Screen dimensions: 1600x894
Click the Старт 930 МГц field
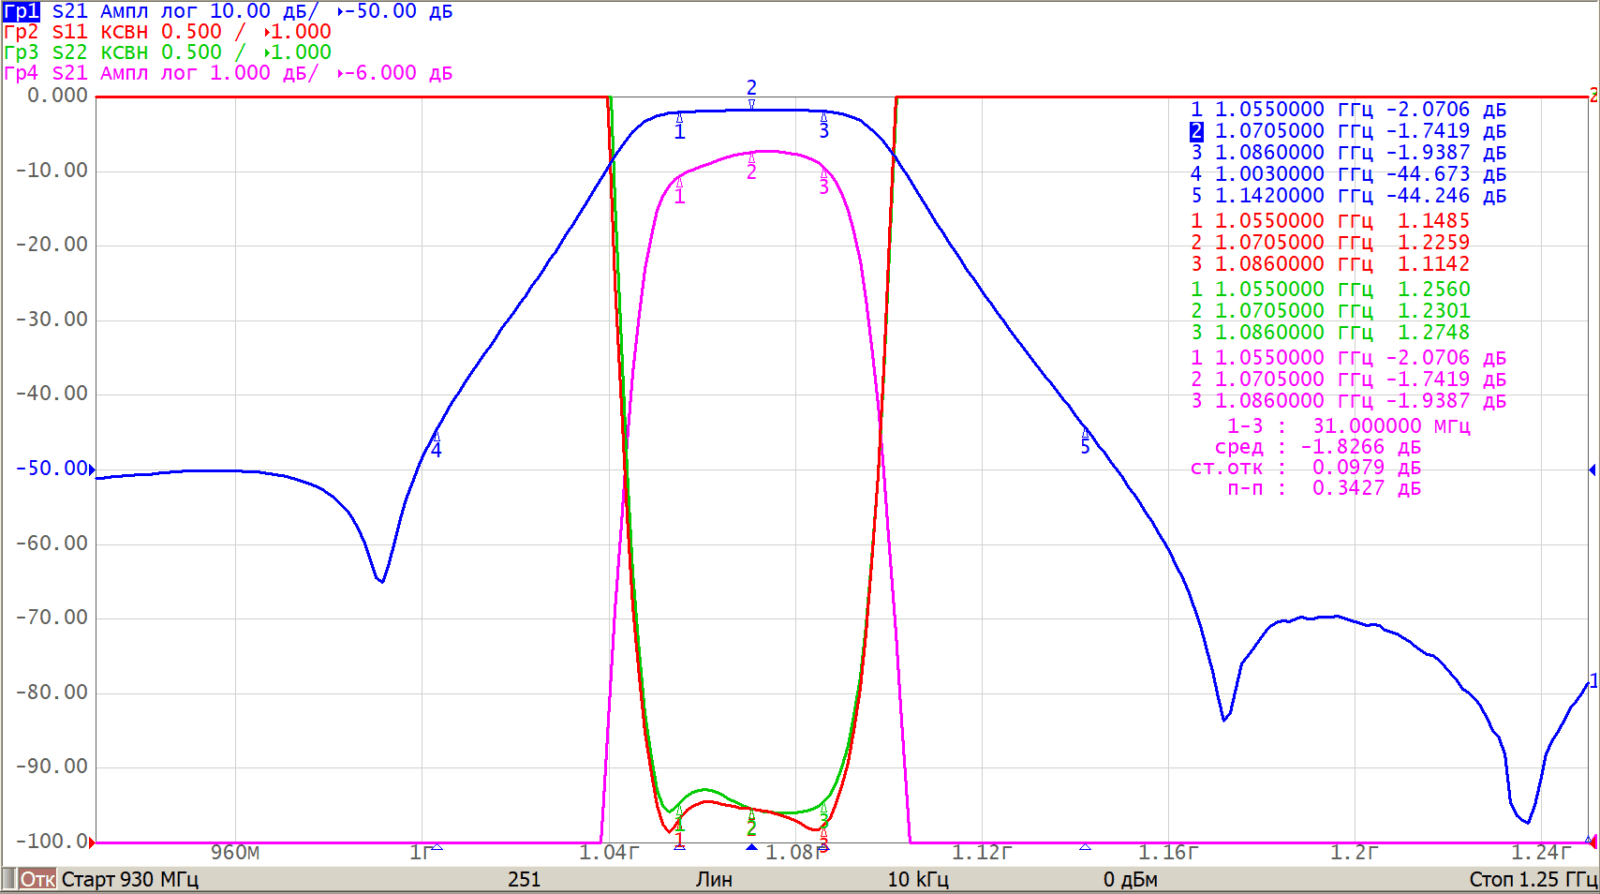tap(130, 880)
